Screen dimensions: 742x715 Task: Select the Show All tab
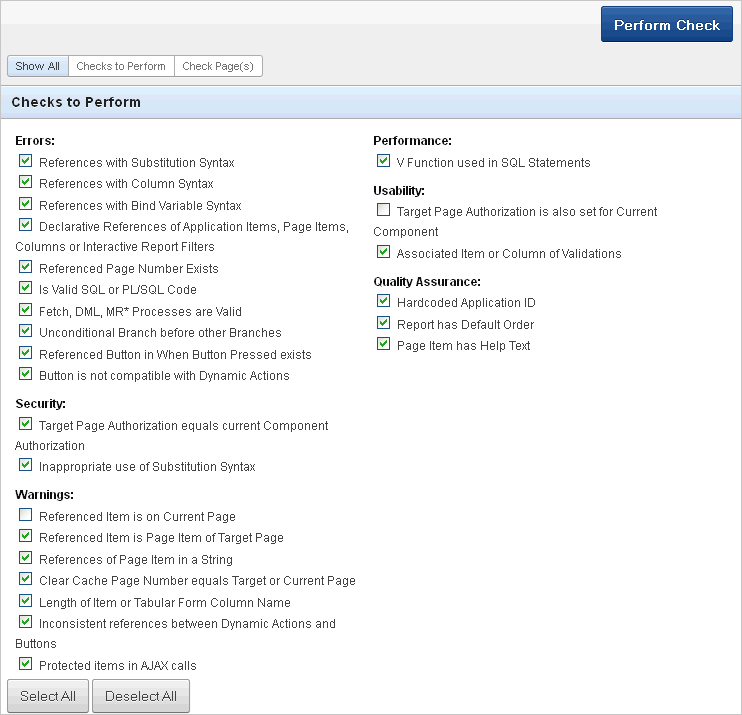click(38, 66)
